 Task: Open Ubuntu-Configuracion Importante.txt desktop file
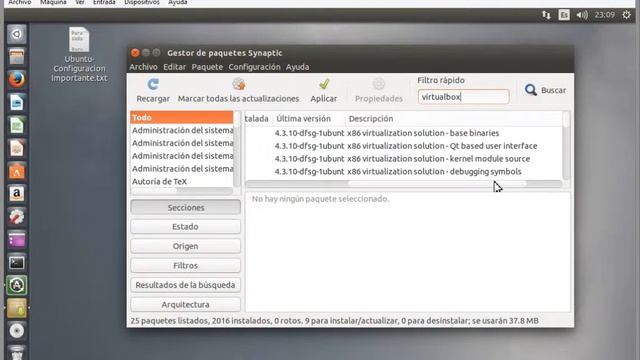coord(79,55)
